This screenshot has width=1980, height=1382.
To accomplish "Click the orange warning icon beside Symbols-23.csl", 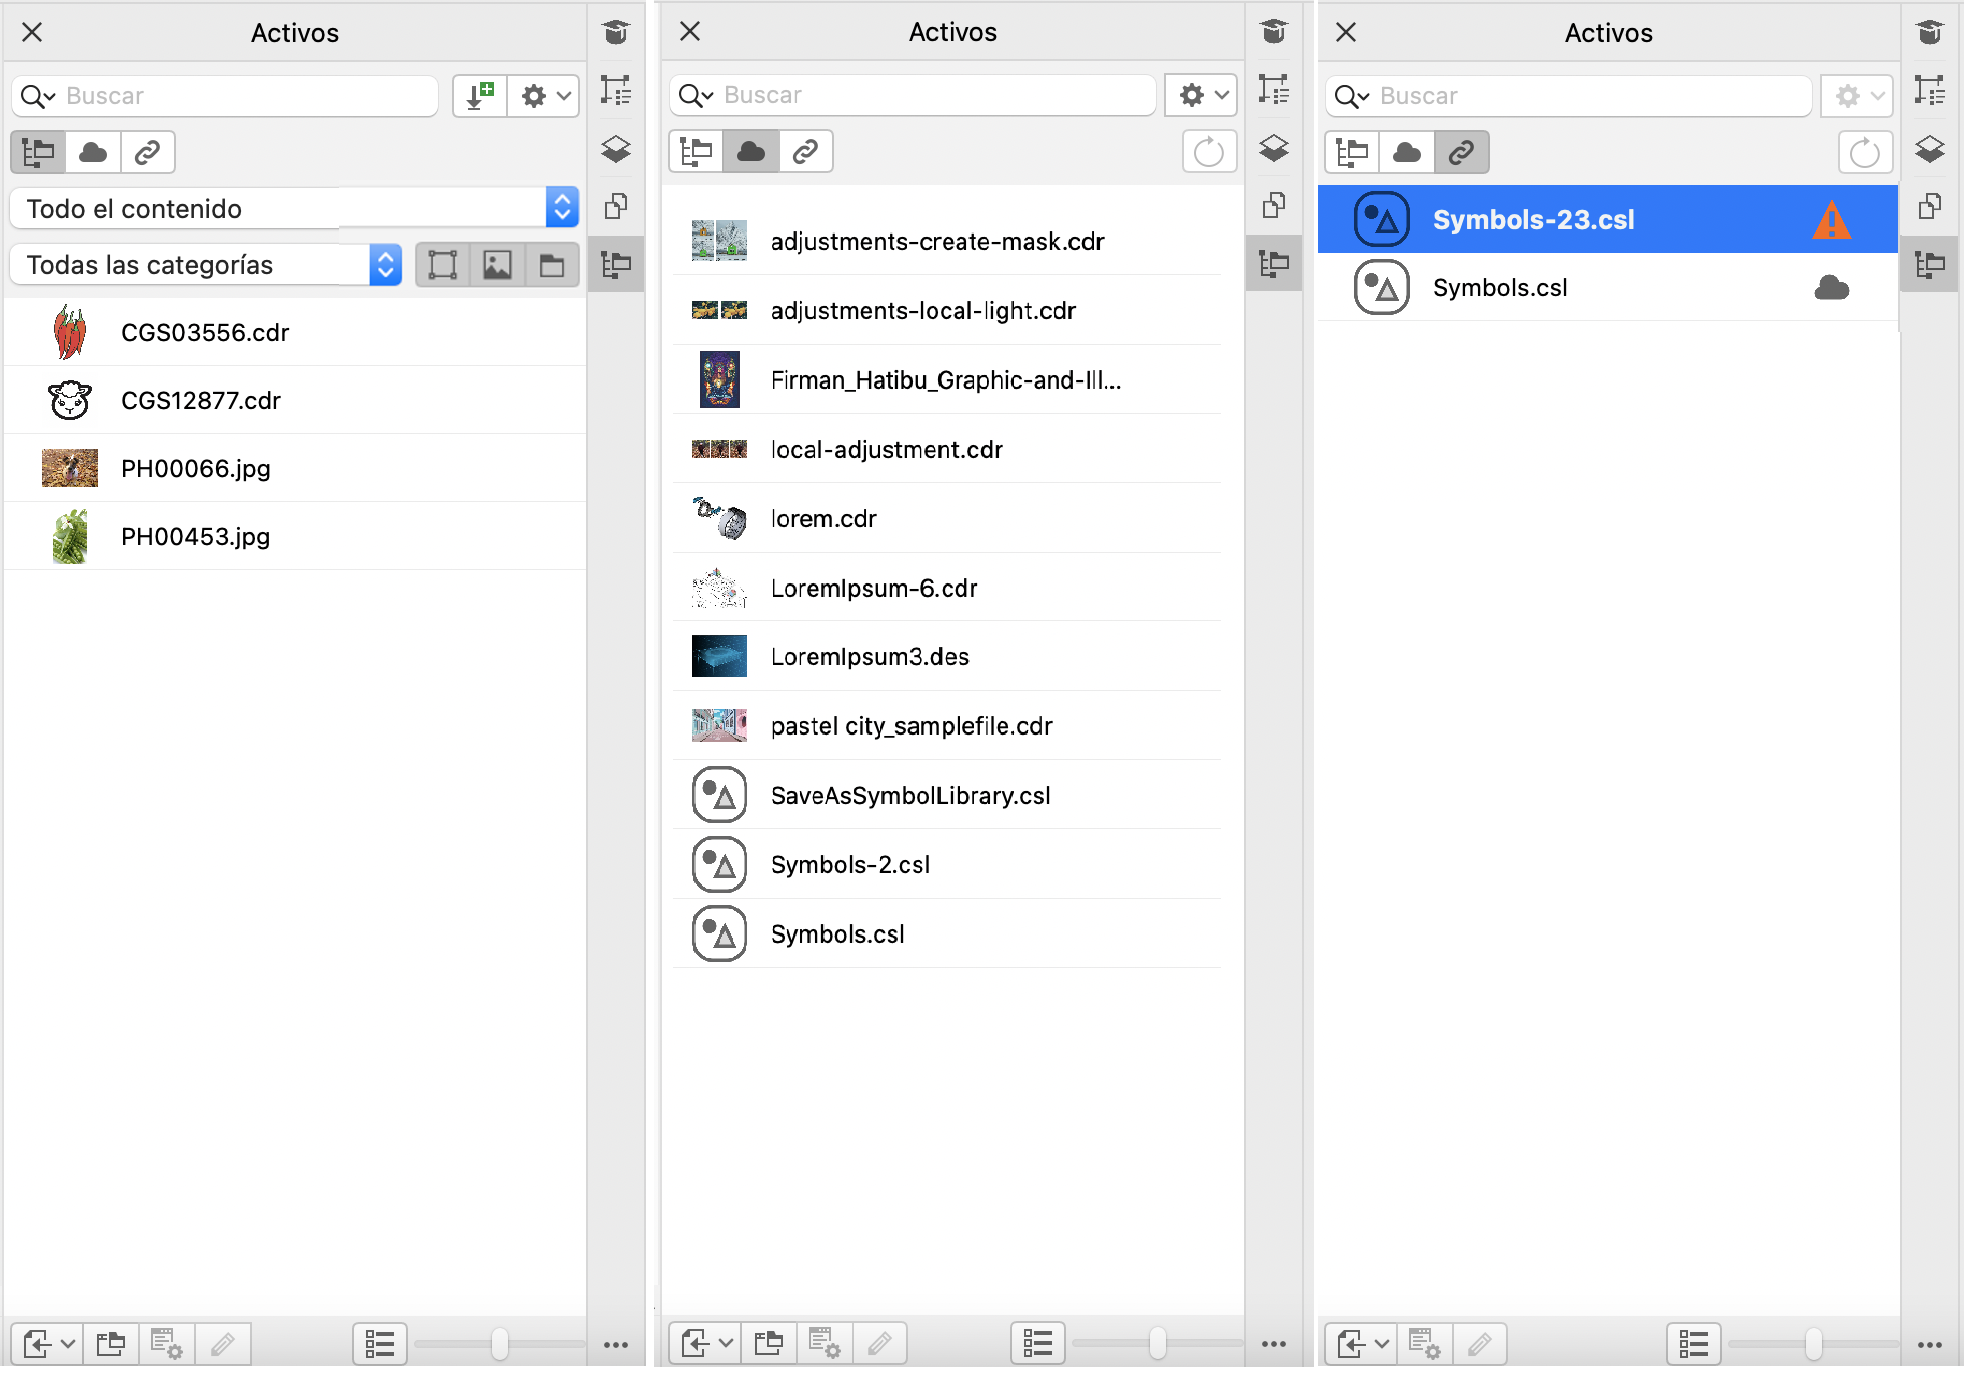I will 1830,220.
